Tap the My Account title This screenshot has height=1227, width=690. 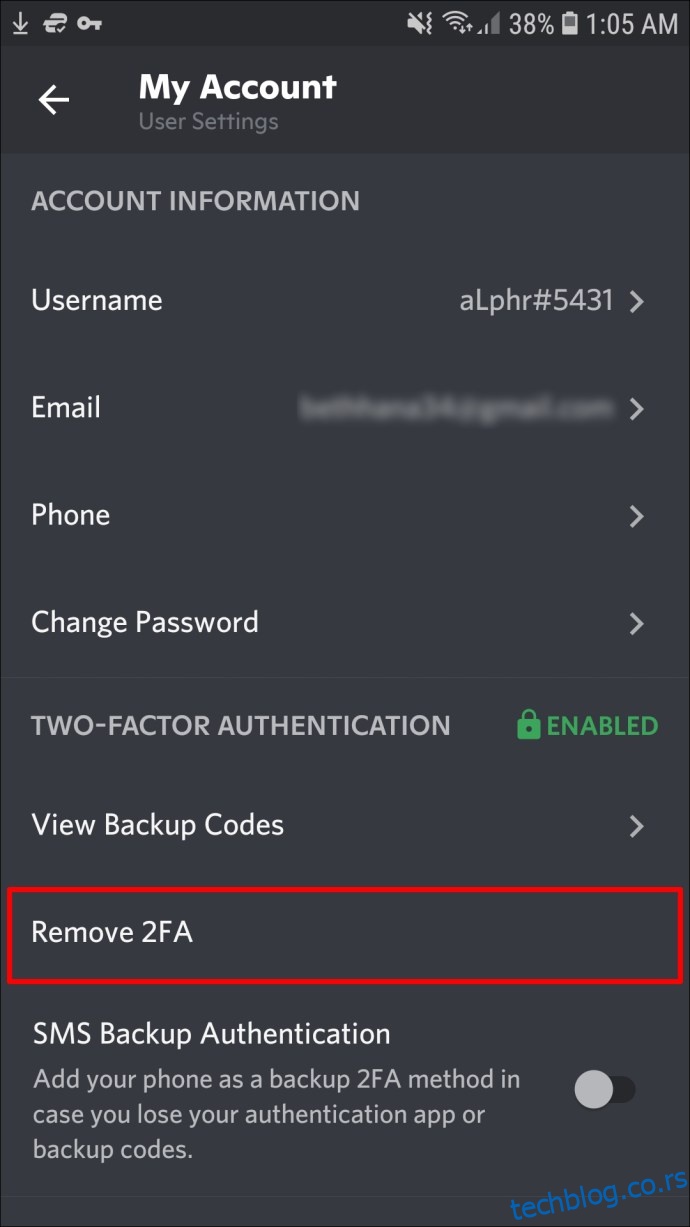pyautogui.click(x=238, y=87)
